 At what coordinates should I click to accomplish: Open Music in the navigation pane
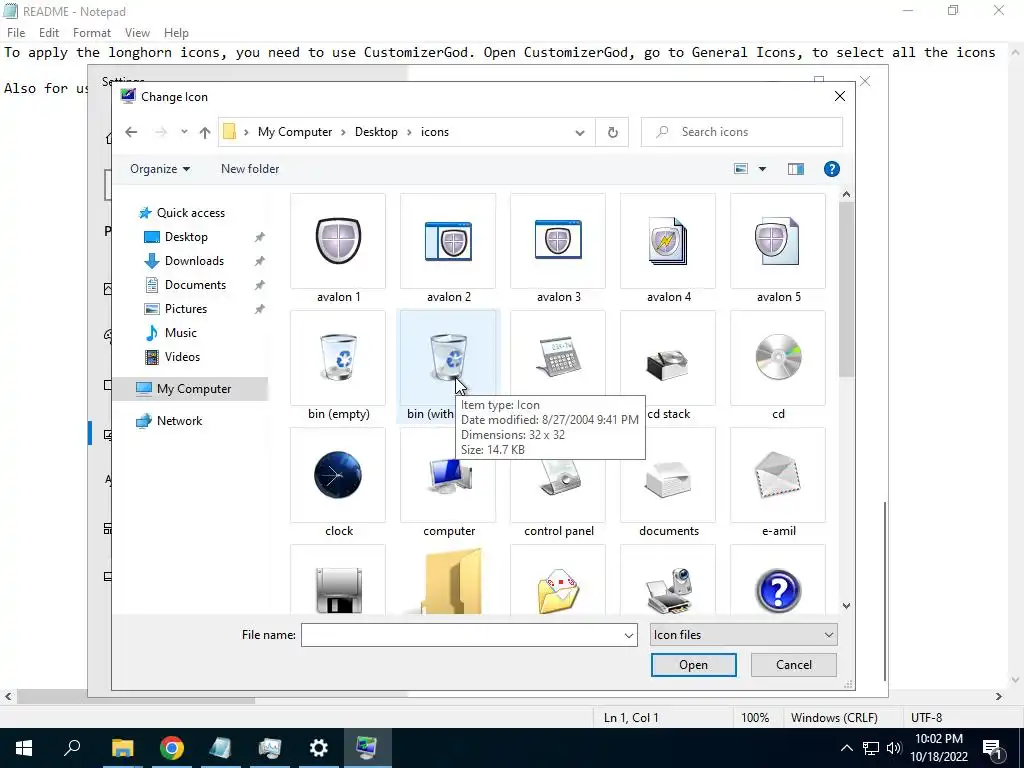170,333
